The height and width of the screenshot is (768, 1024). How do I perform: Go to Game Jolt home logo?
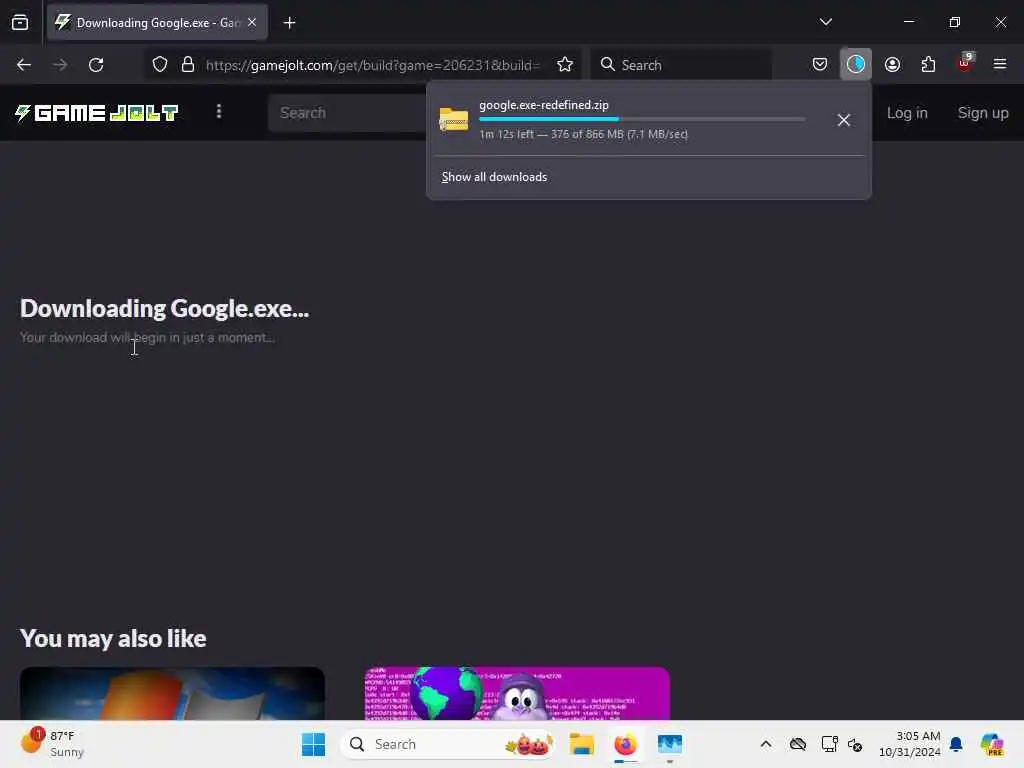(x=97, y=113)
